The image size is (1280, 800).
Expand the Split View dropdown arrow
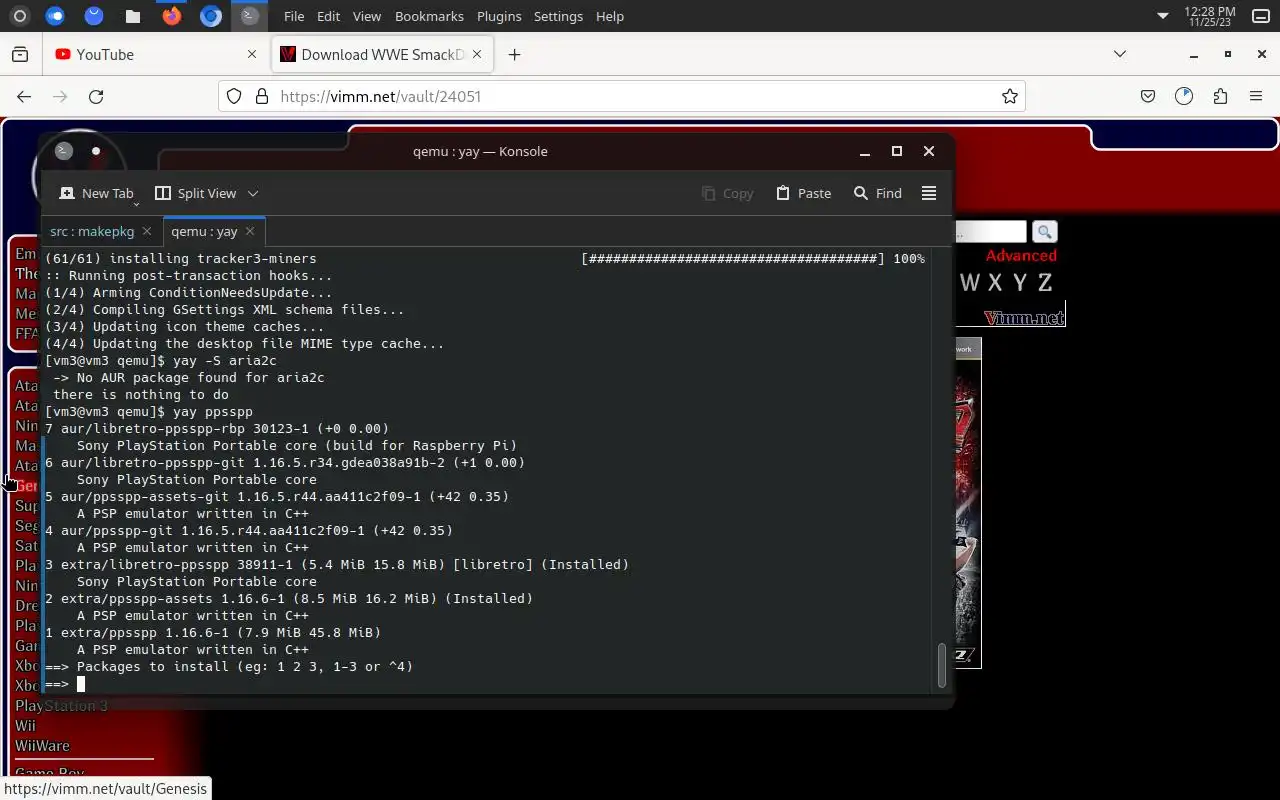(x=253, y=193)
